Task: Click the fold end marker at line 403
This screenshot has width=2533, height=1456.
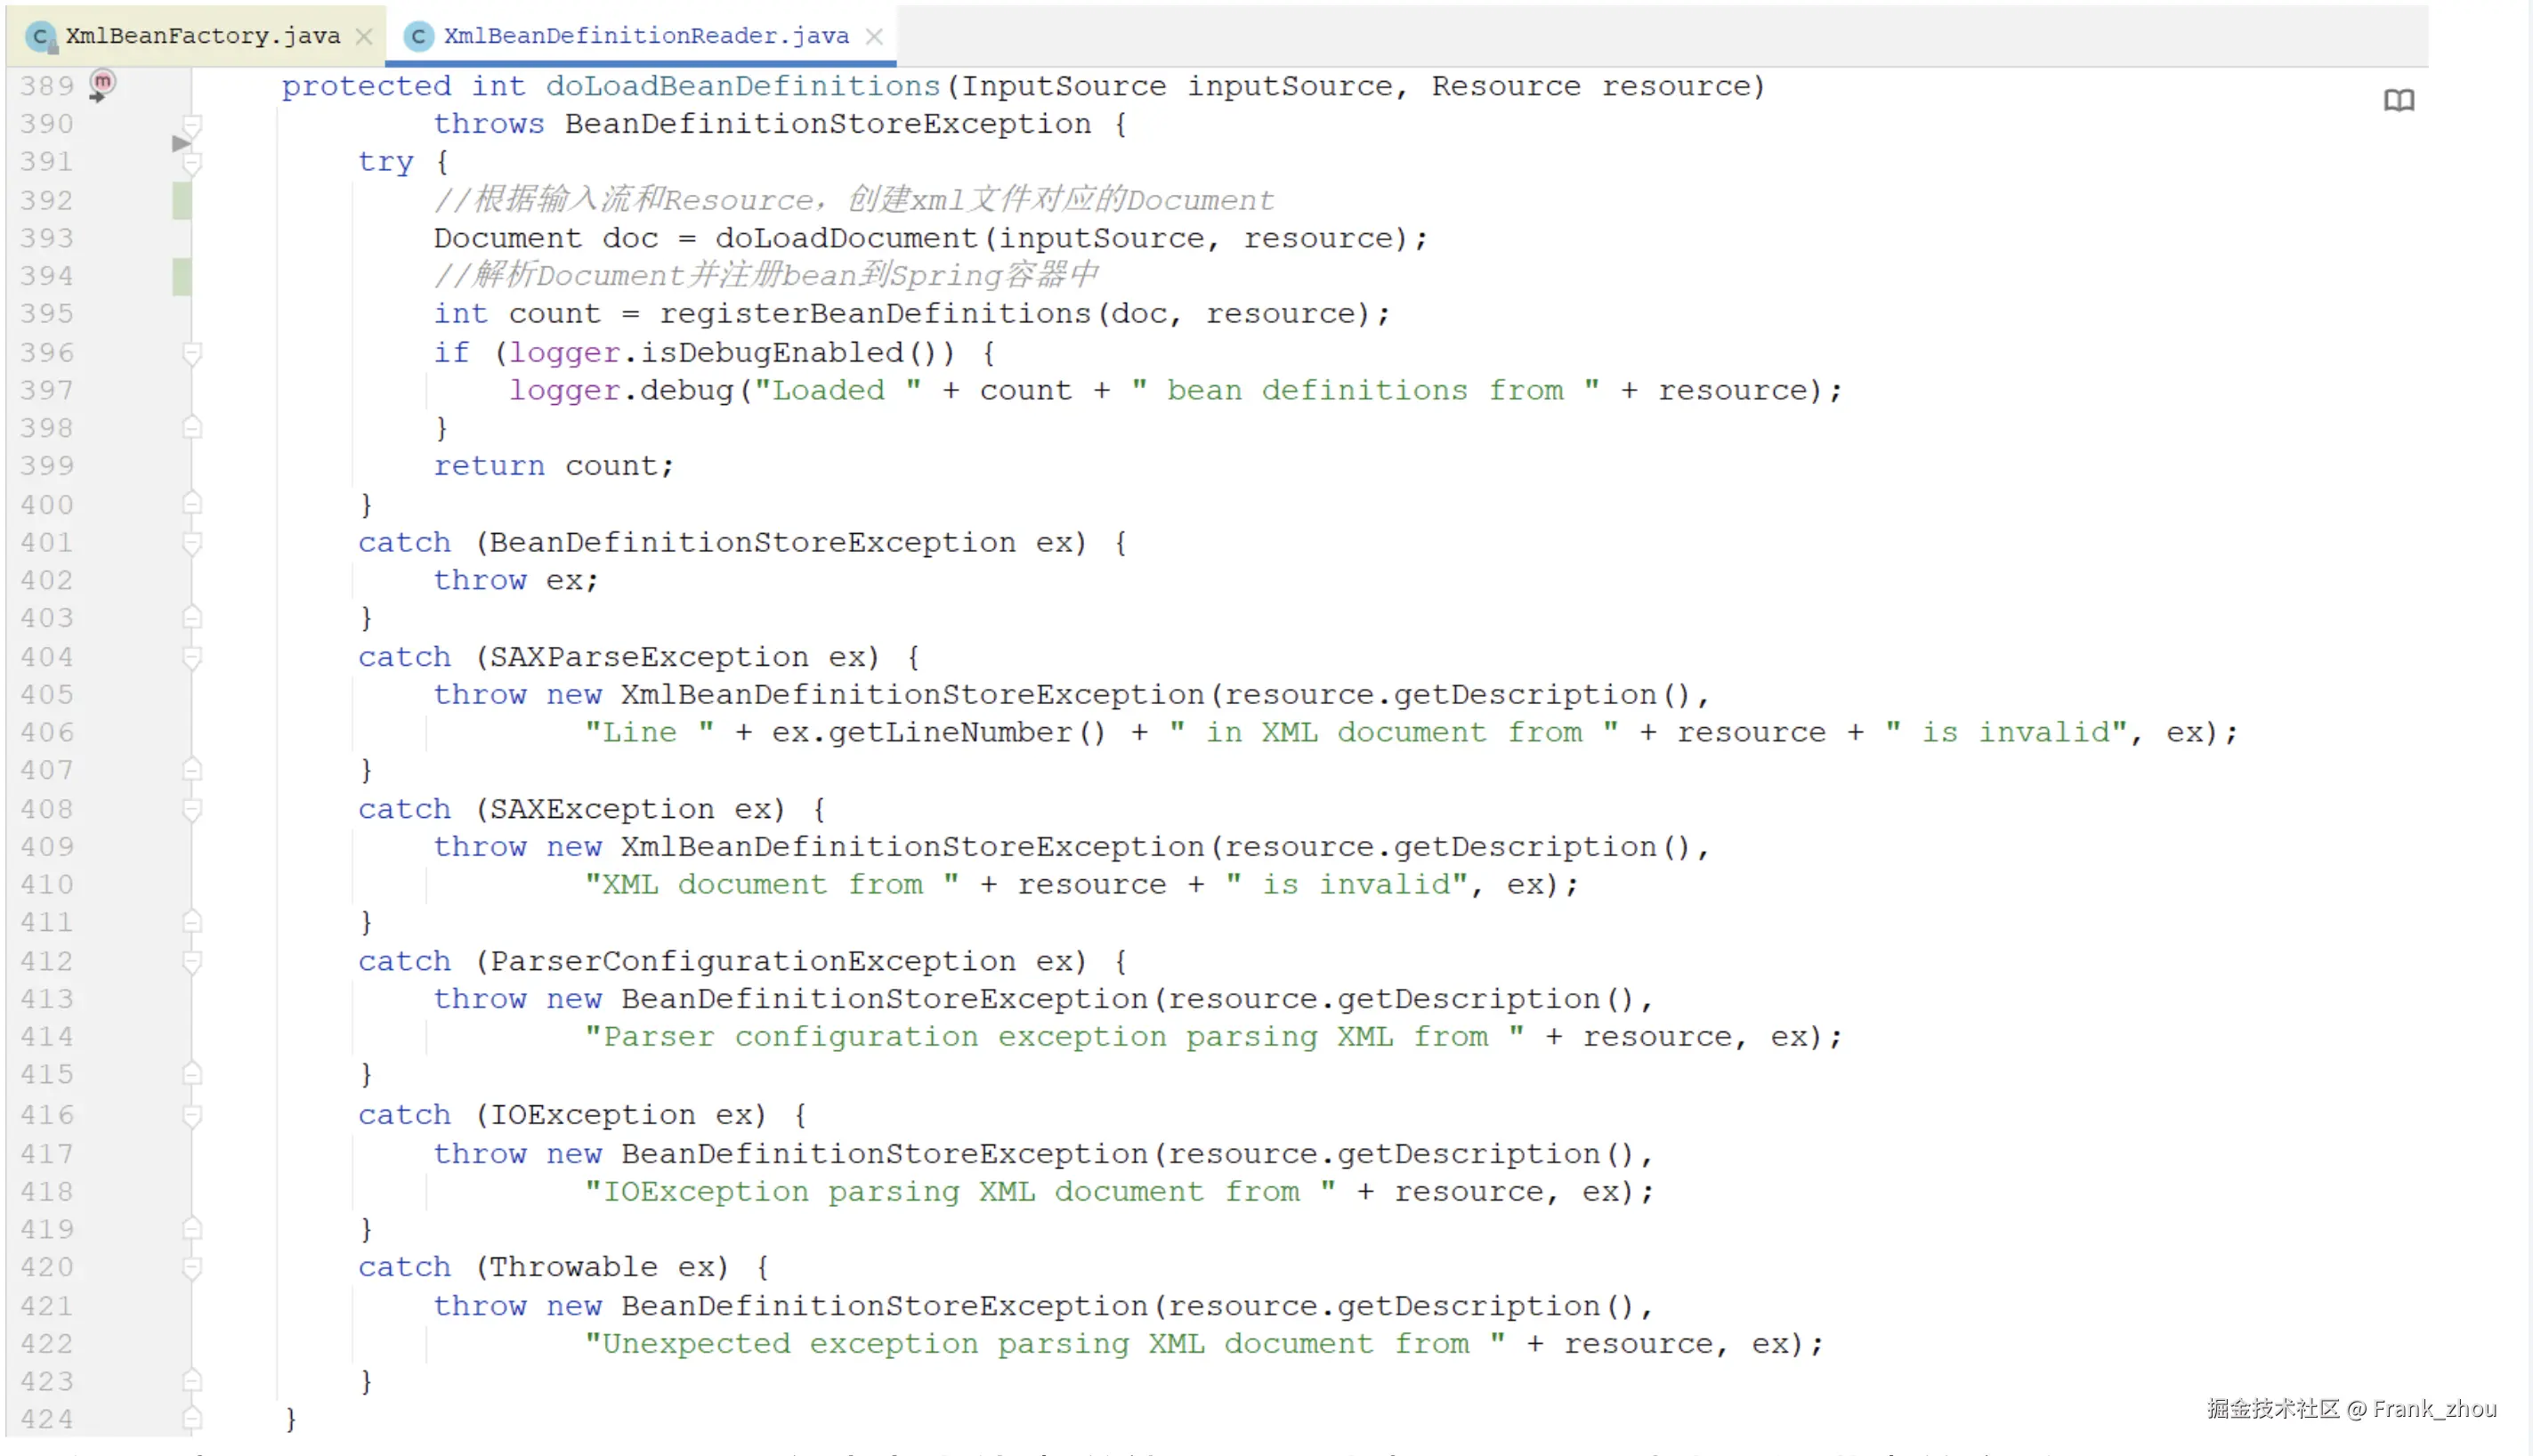Action: click(193, 618)
